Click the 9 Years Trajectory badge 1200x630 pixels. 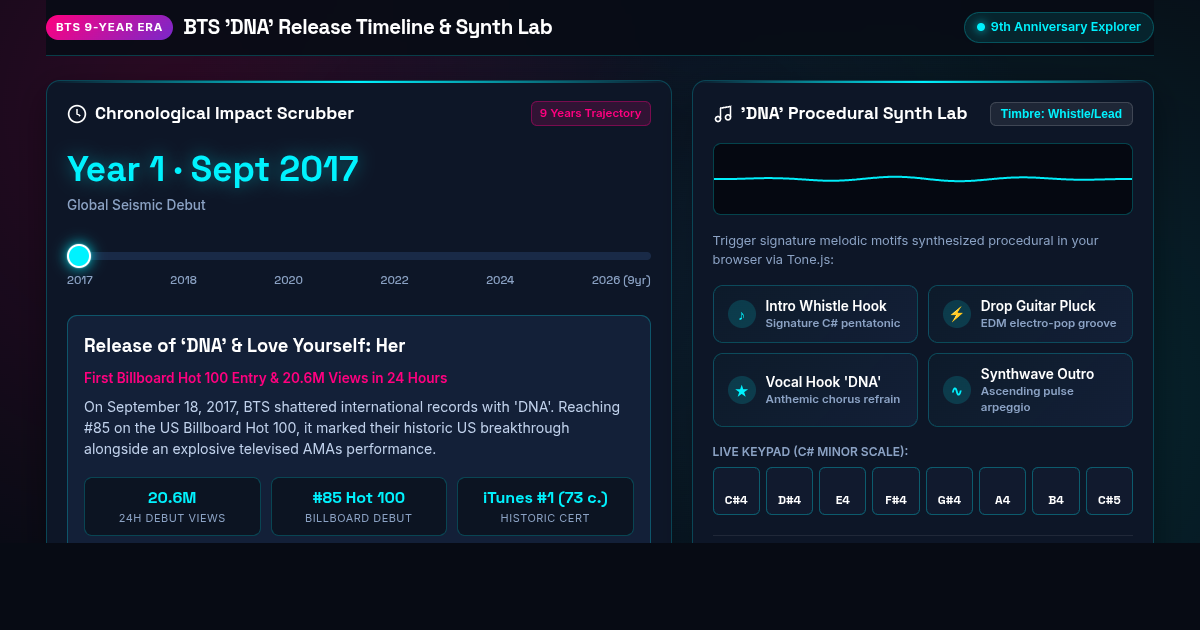point(591,114)
